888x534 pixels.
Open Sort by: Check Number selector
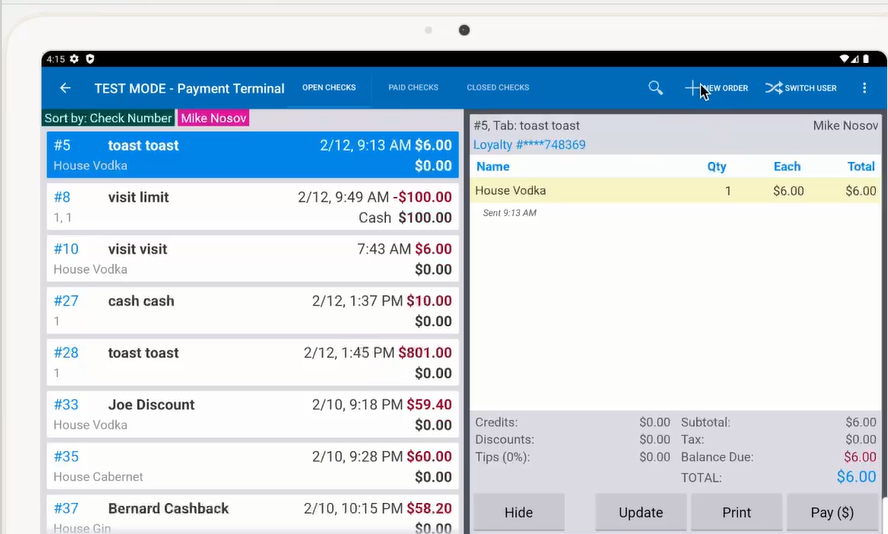click(x=108, y=118)
